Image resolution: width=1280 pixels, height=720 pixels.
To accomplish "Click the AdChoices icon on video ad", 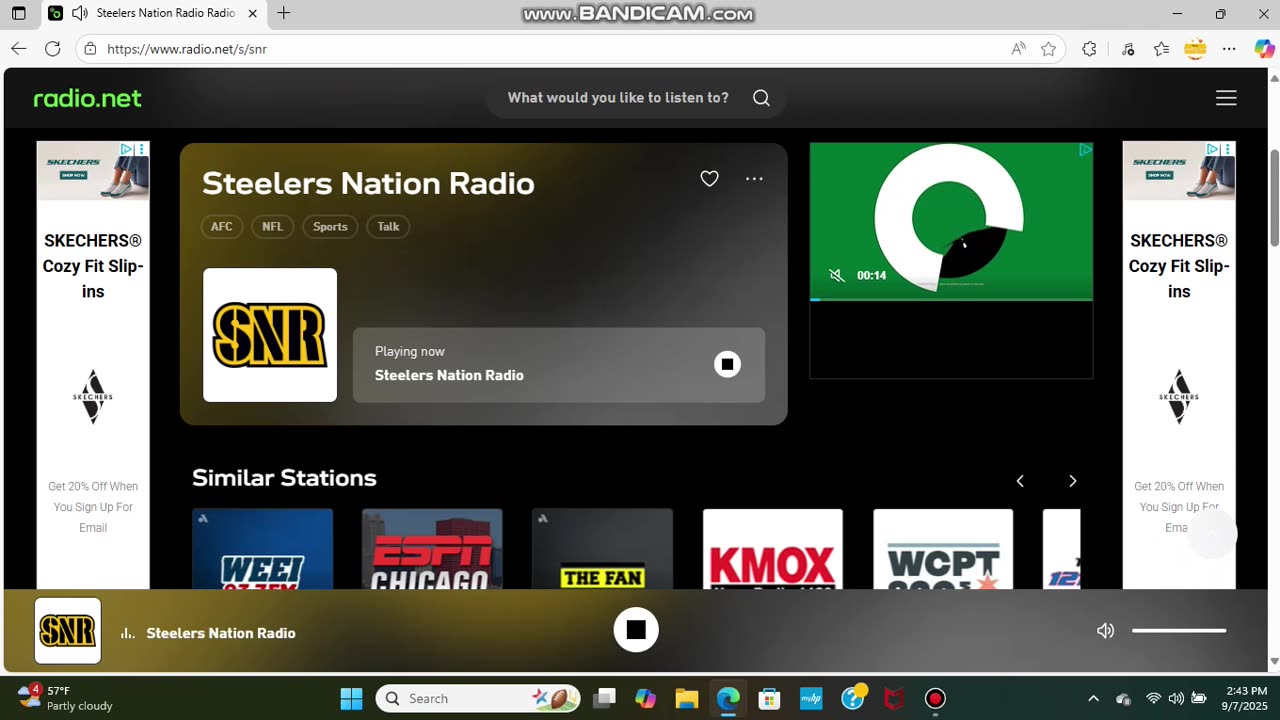I will click(1085, 150).
